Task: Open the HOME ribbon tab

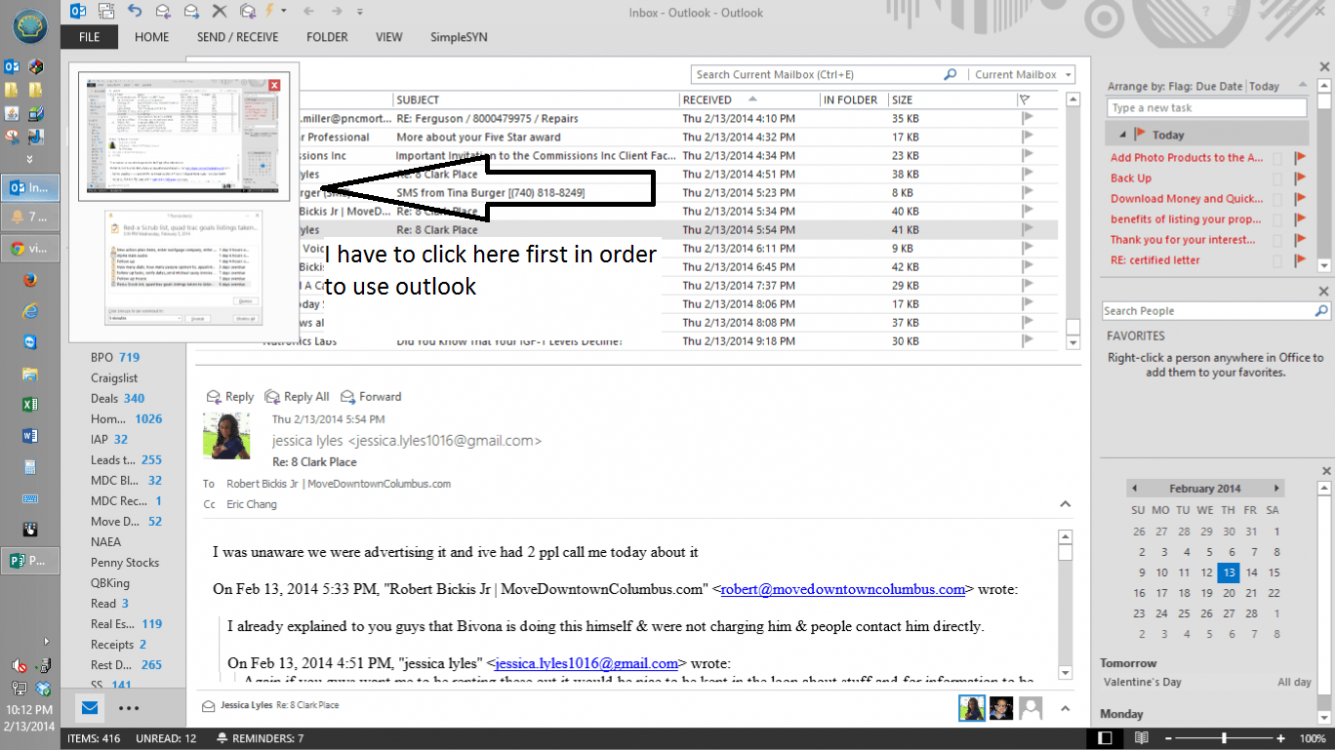Action: tap(152, 37)
